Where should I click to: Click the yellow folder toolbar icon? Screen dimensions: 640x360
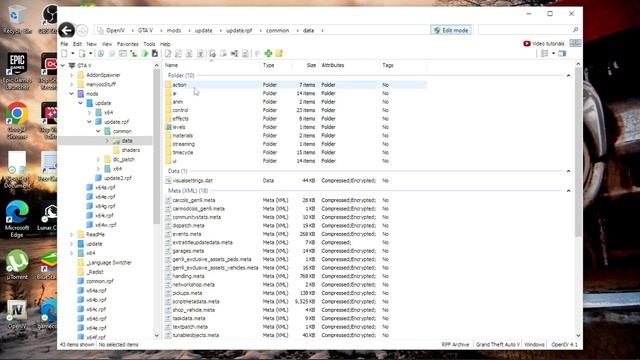[279, 53]
